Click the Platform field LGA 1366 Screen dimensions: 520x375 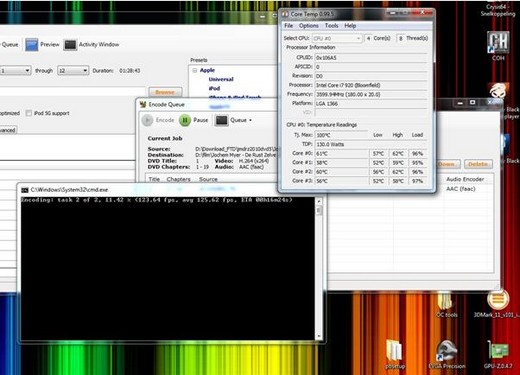371,104
